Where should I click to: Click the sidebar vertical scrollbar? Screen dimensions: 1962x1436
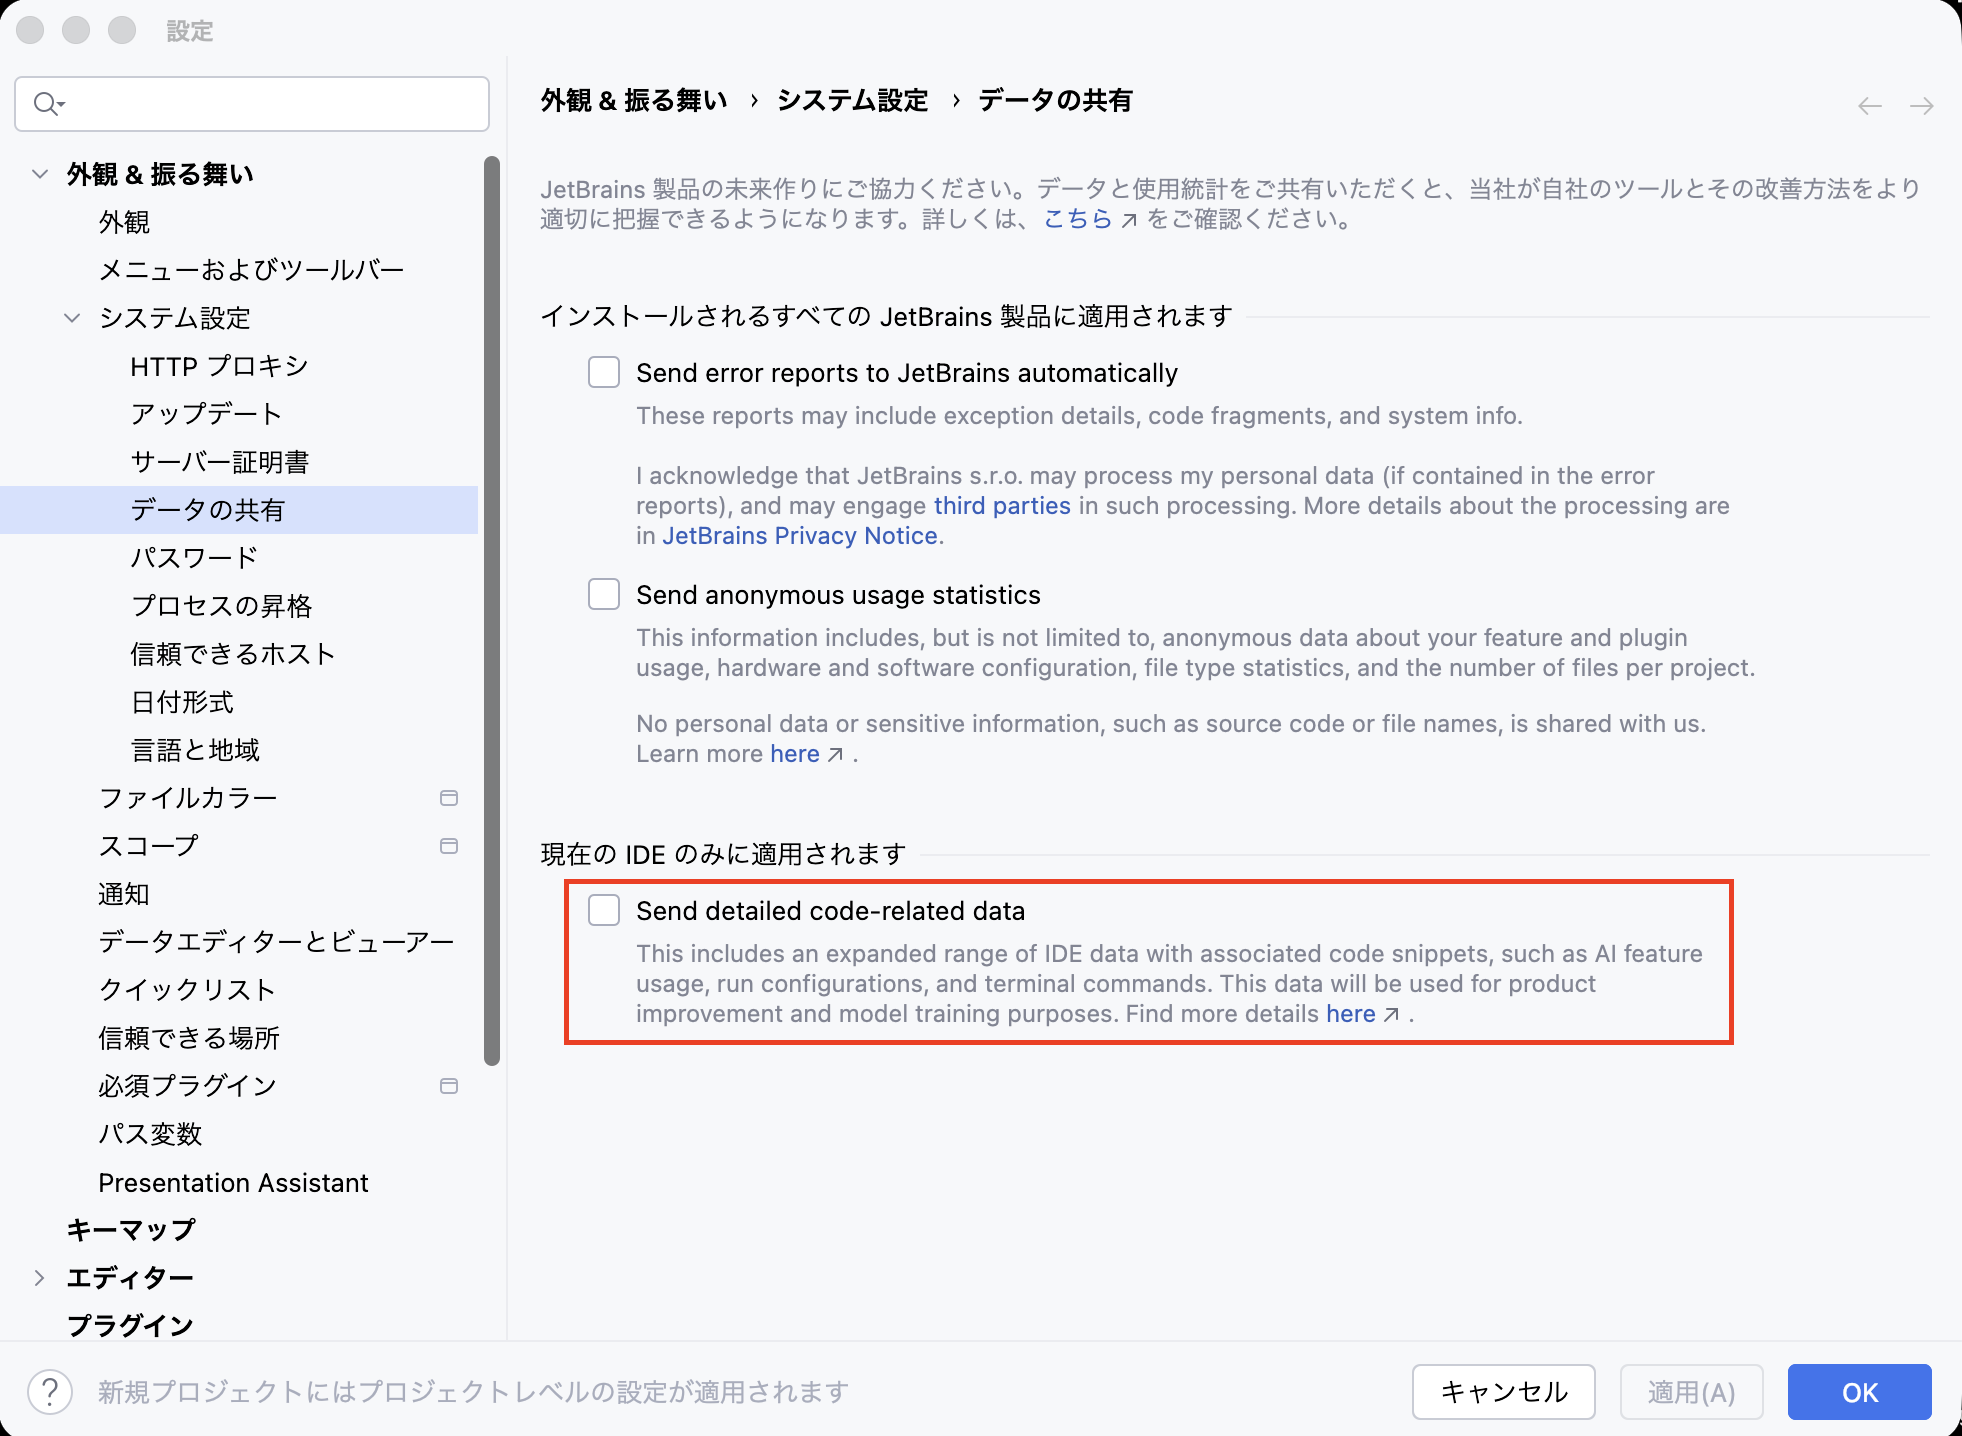(491, 610)
